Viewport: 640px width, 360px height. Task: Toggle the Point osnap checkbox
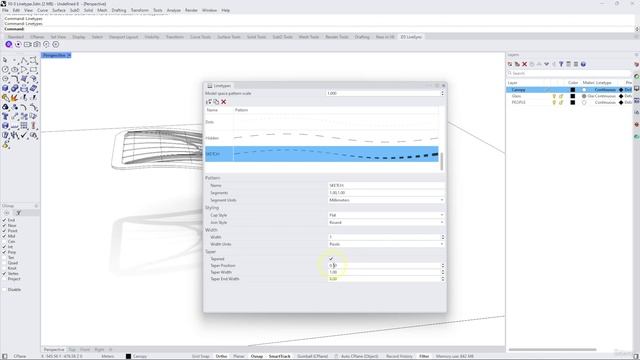click(4, 231)
